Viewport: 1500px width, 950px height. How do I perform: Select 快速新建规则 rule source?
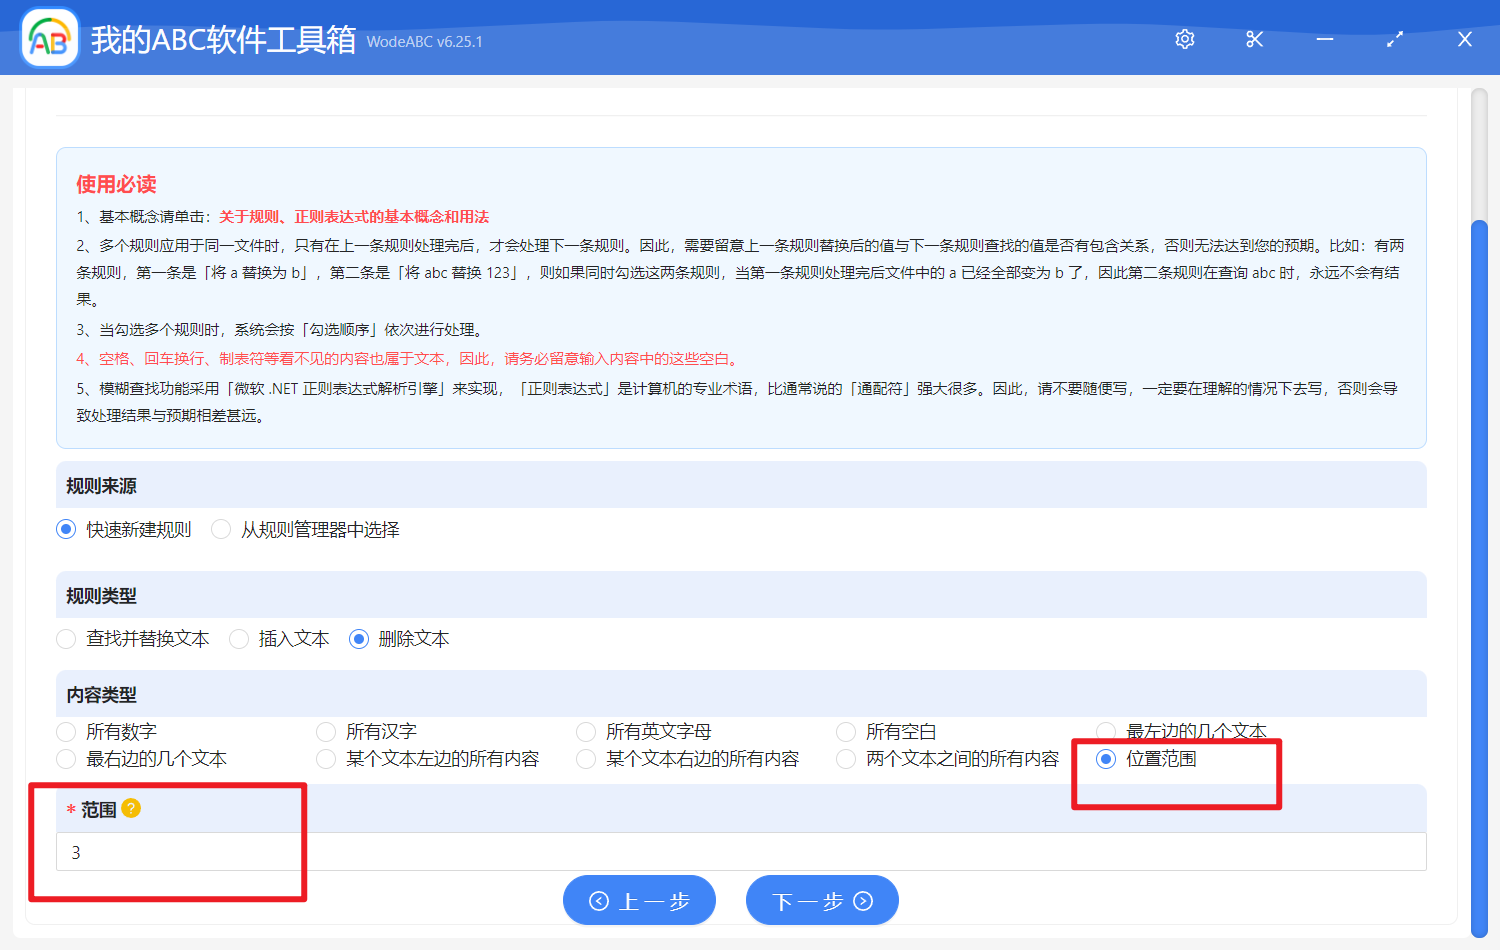[x=66, y=529]
